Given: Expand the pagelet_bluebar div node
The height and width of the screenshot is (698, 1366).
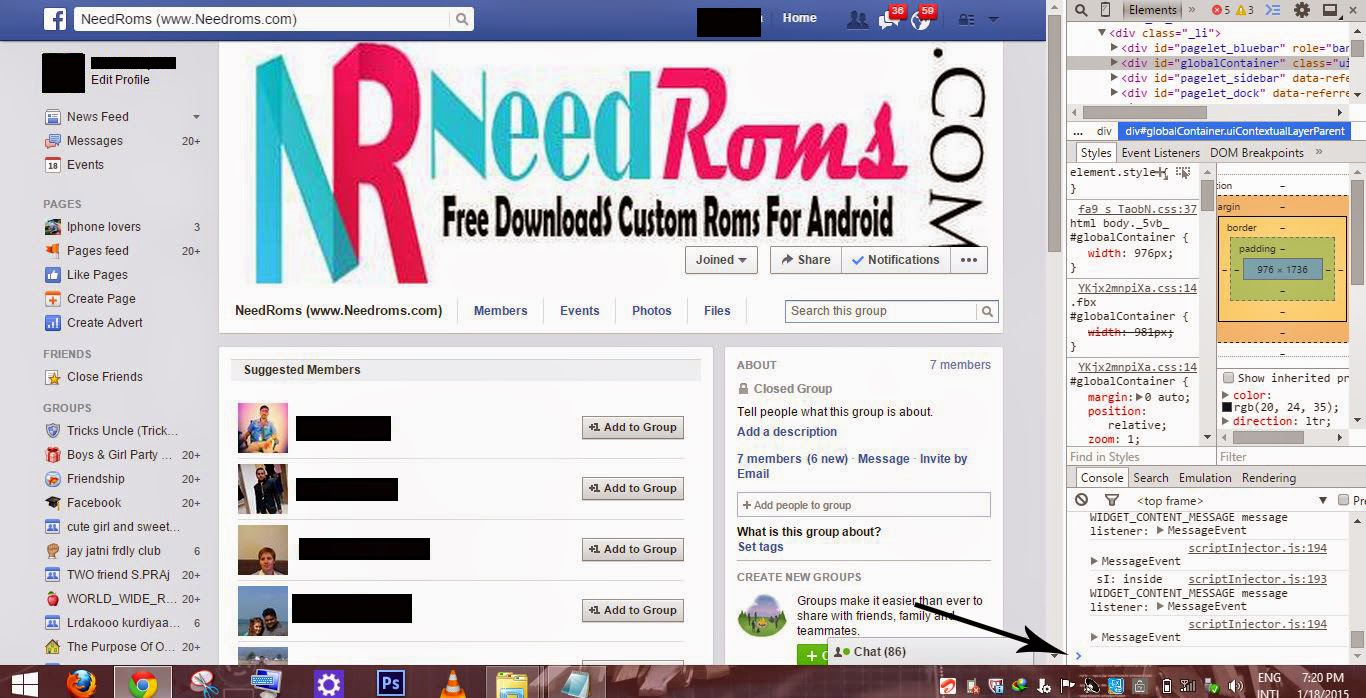Looking at the screenshot, I should click(1115, 47).
